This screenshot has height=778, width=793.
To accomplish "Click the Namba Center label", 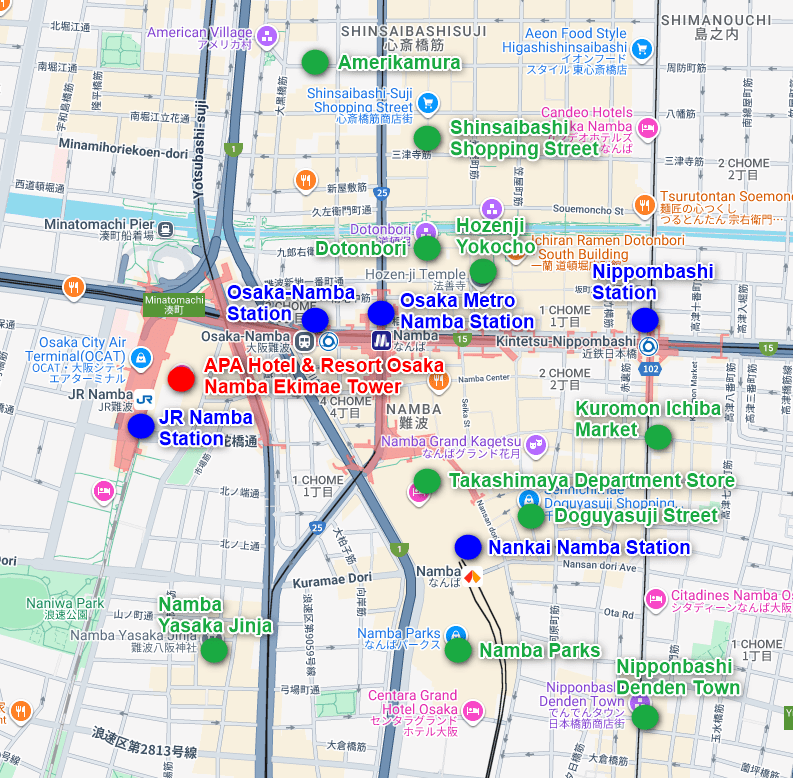I will [x=484, y=378].
